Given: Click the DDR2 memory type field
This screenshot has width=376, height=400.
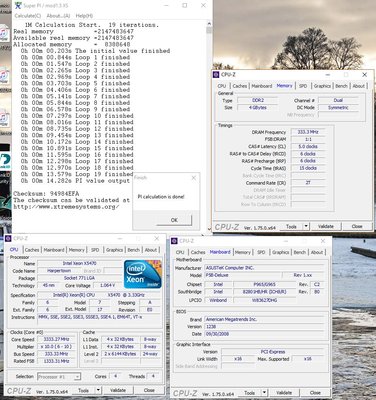Looking at the screenshot, I should 257,100.
